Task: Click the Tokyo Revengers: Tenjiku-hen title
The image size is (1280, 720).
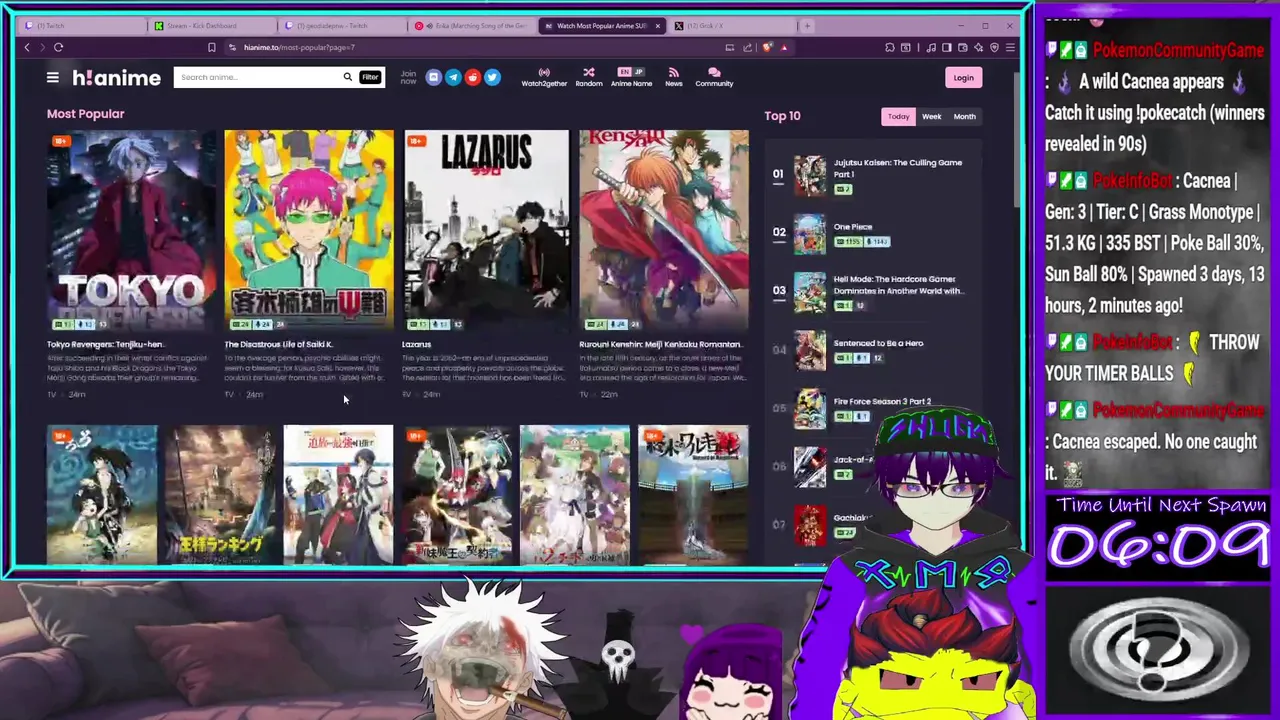Action: click(x=105, y=344)
